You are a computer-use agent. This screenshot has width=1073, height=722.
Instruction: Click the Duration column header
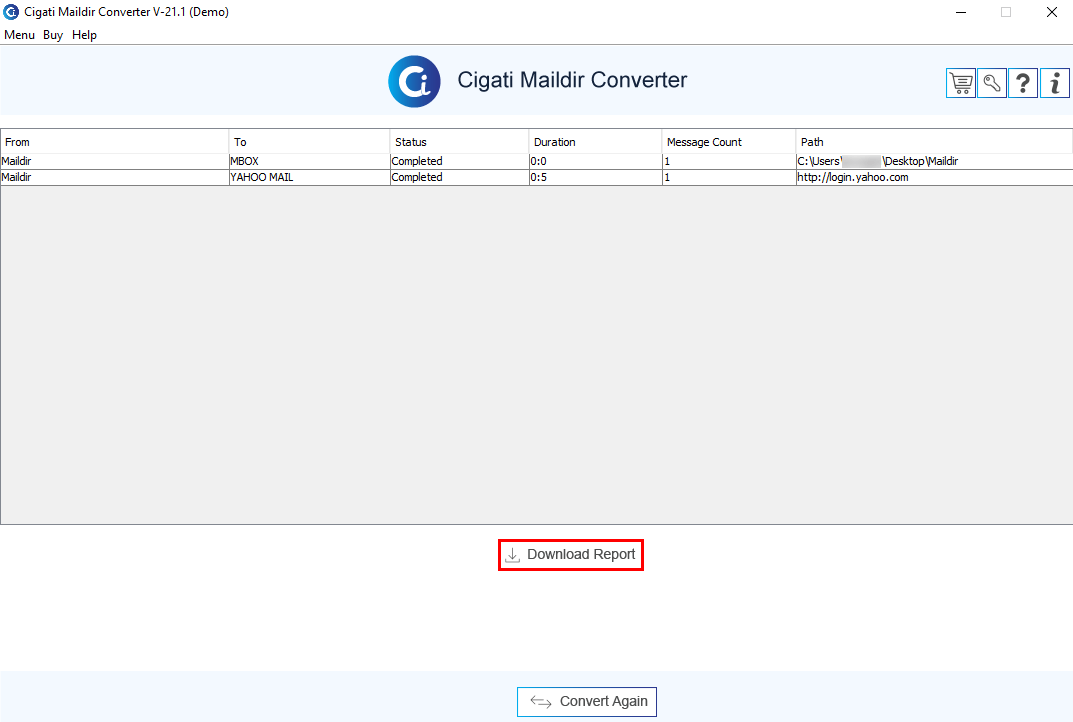tap(595, 142)
